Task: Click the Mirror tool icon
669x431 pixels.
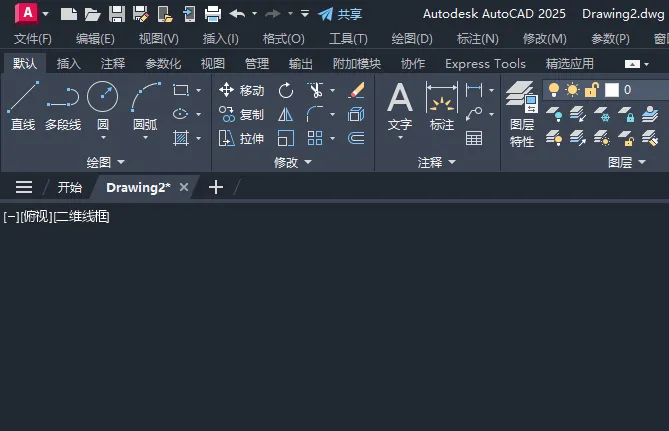Action: [x=285, y=114]
